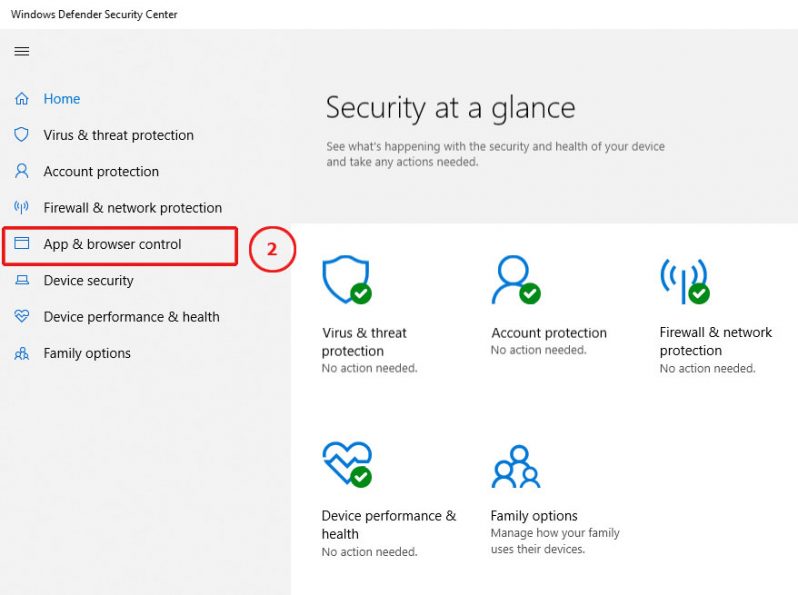
Task: Click the shield icon beside Virus & threat protection
Action: pos(21,135)
